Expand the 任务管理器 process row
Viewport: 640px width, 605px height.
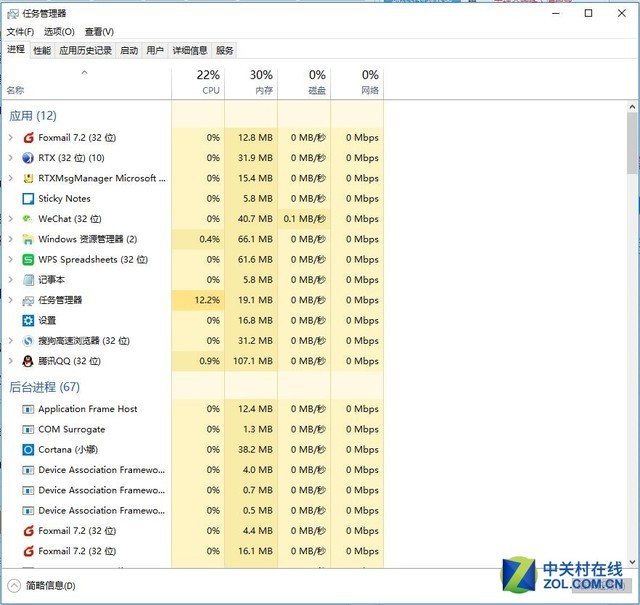point(11,300)
